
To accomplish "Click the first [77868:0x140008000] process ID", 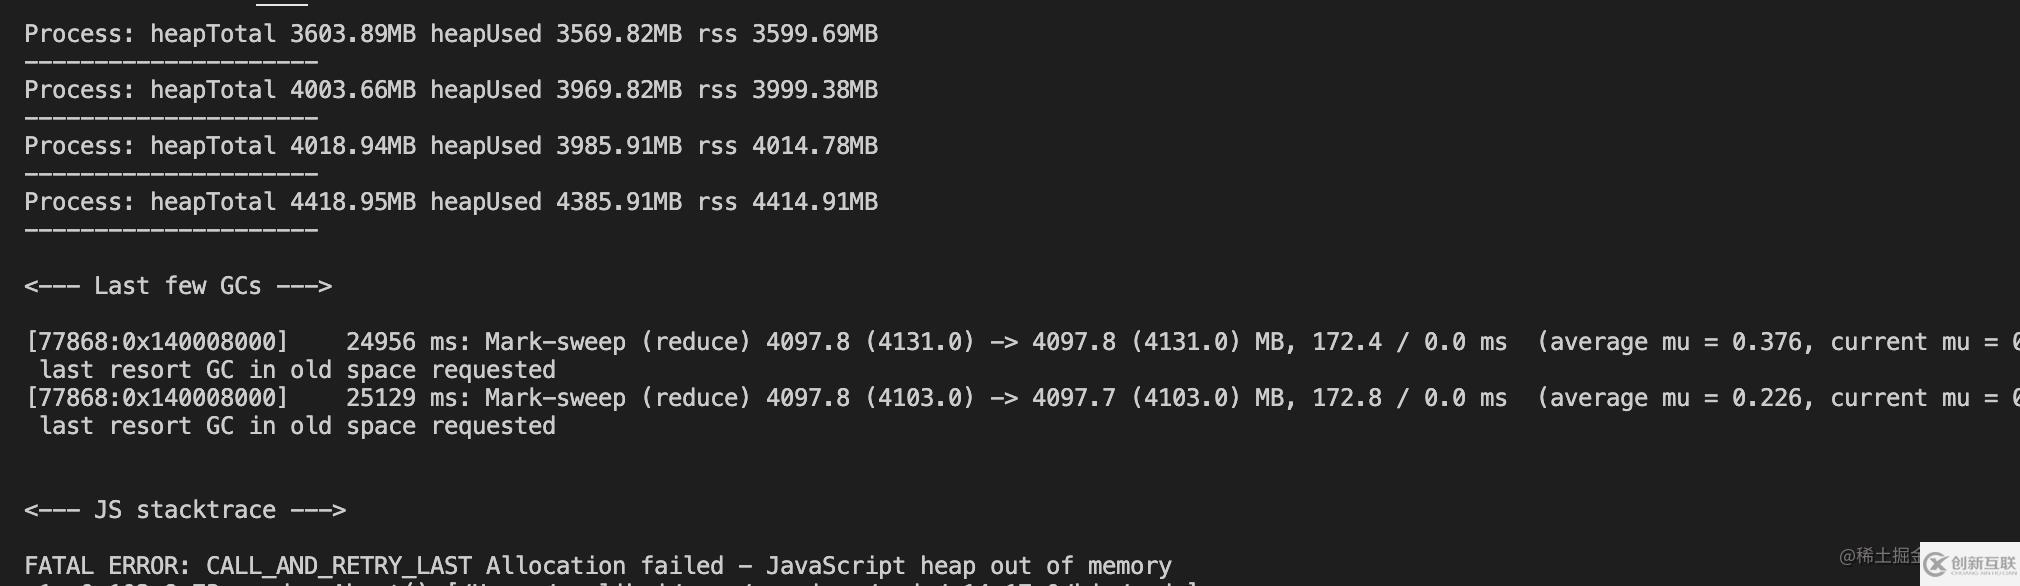I will tap(157, 342).
